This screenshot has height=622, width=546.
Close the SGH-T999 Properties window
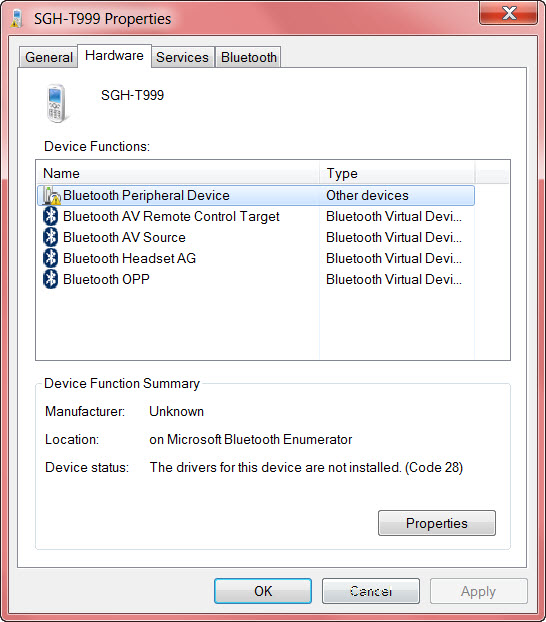click(509, 13)
